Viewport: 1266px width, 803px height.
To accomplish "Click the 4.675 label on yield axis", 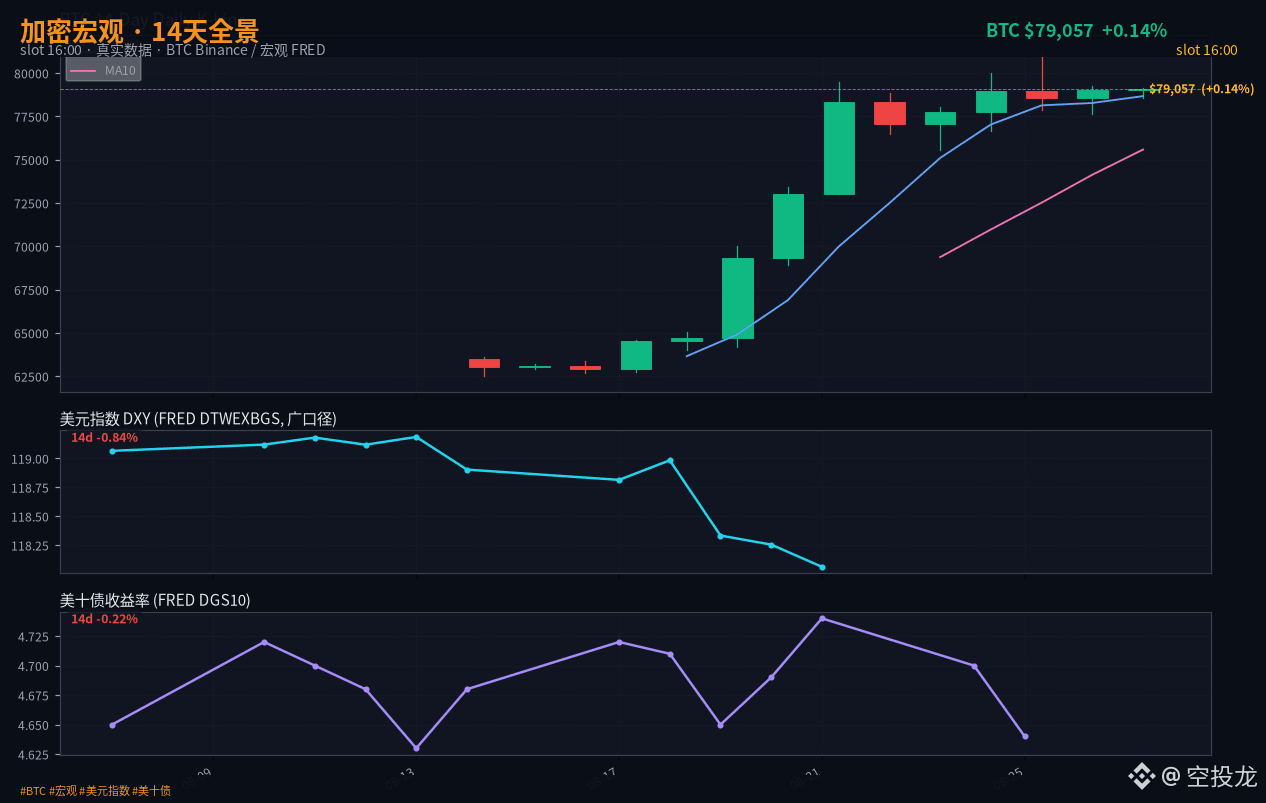I will 32,696.
